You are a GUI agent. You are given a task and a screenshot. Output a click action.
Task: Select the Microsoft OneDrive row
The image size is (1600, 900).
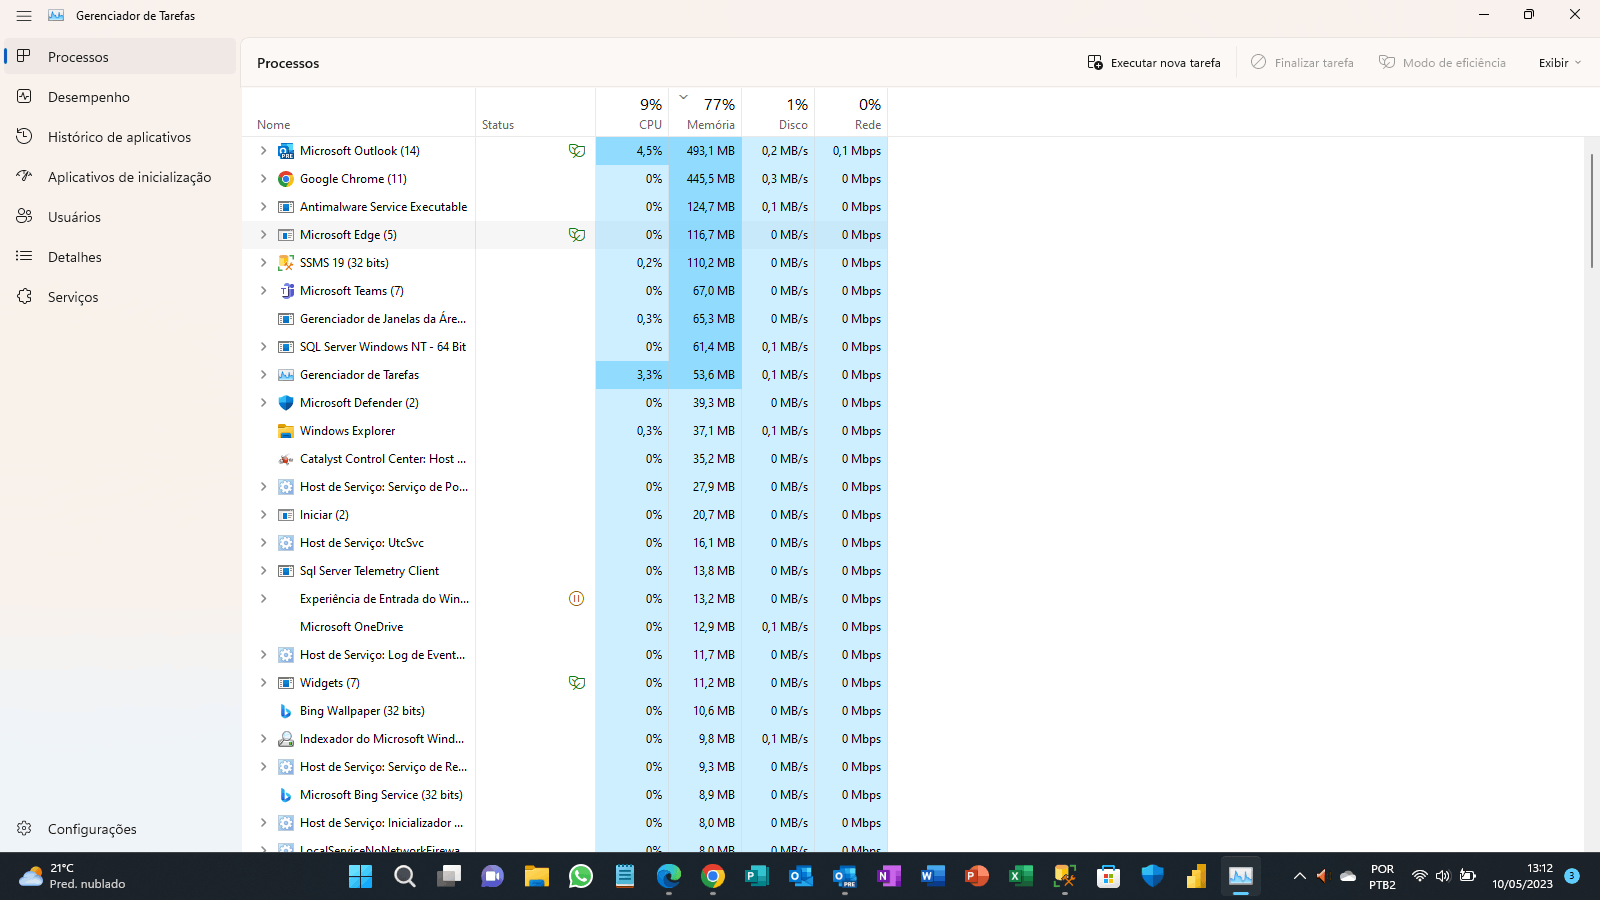[564, 627]
